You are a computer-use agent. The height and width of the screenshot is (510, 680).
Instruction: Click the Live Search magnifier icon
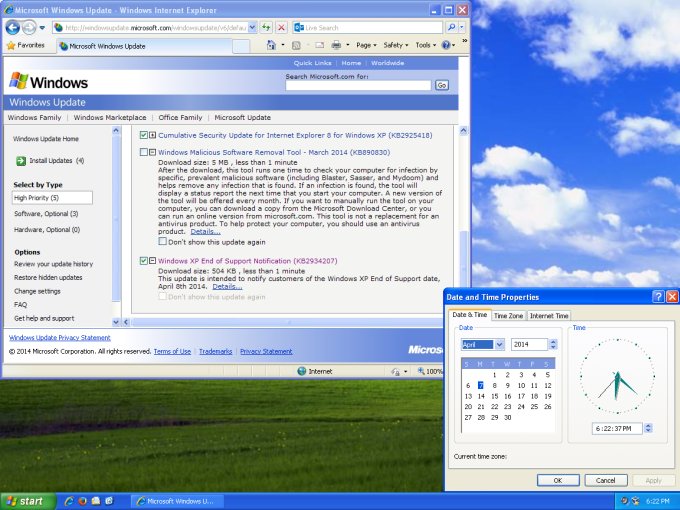coord(451,27)
